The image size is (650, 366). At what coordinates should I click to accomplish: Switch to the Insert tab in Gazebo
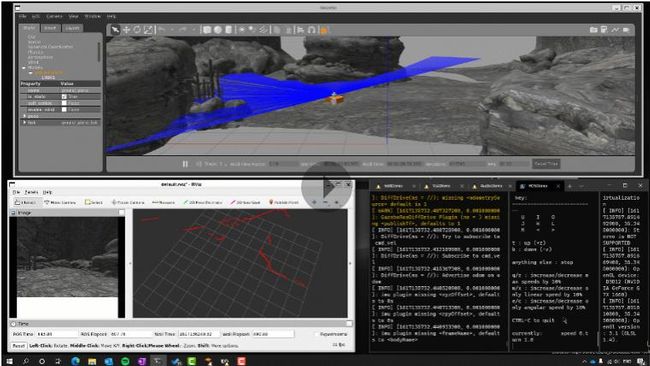pos(50,28)
